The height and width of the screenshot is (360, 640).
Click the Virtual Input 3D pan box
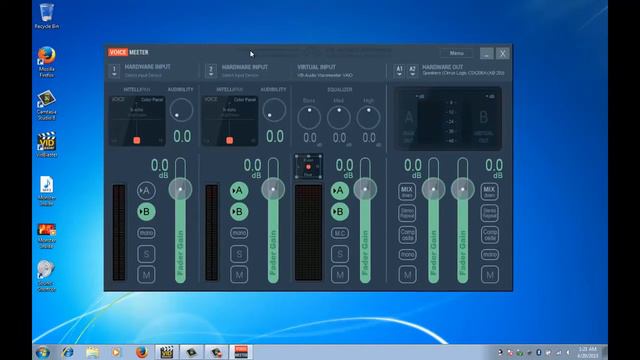coord(309,166)
